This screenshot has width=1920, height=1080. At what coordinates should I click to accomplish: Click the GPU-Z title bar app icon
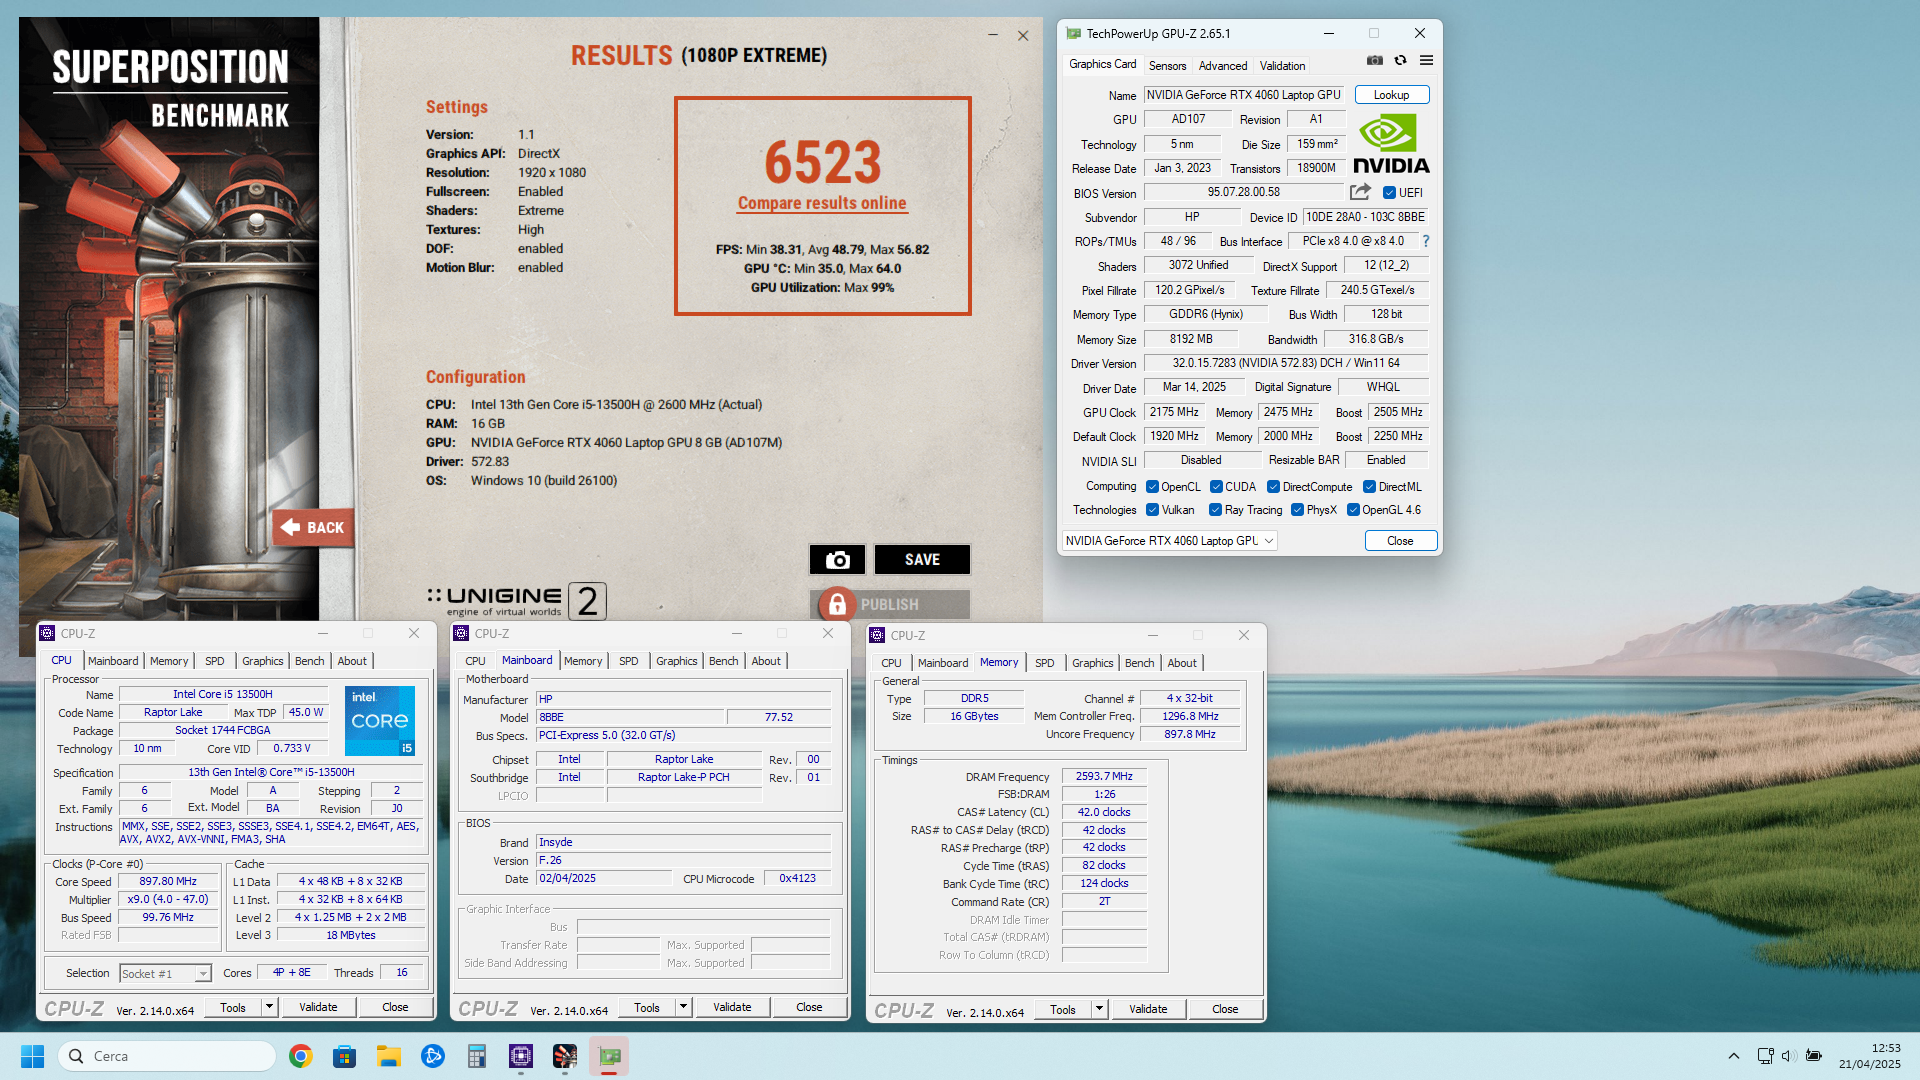tap(1074, 33)
